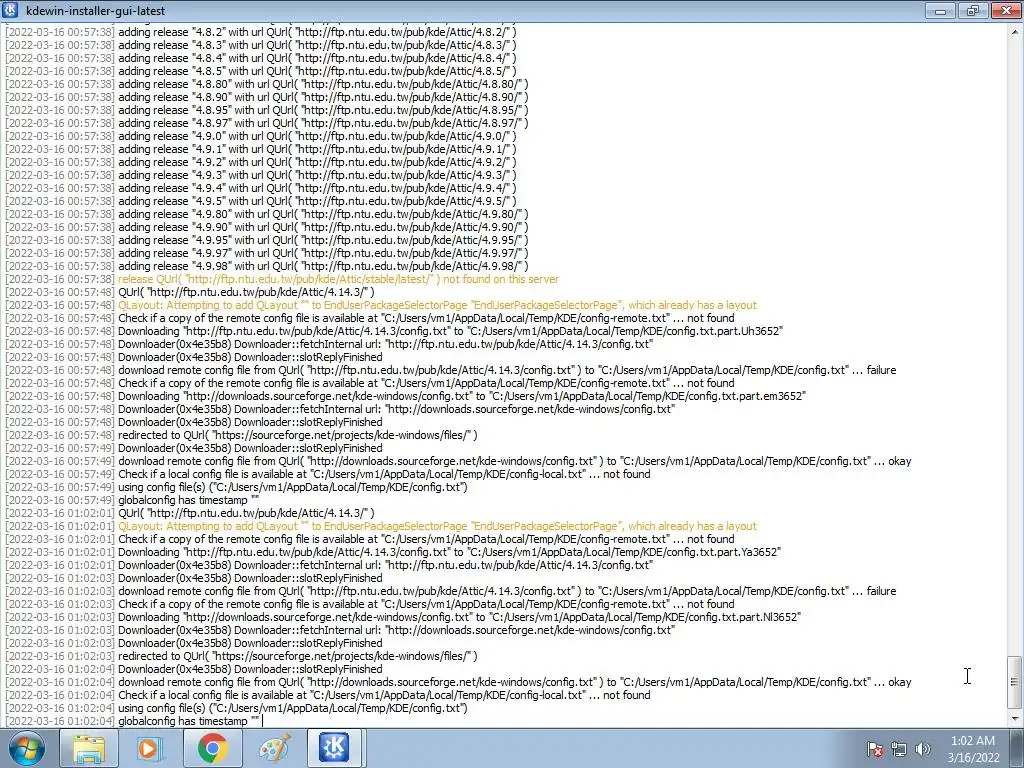1024x768 pixels.
Task: Click the adding release "4.8.97" entry
Action: tap(267, 123)
